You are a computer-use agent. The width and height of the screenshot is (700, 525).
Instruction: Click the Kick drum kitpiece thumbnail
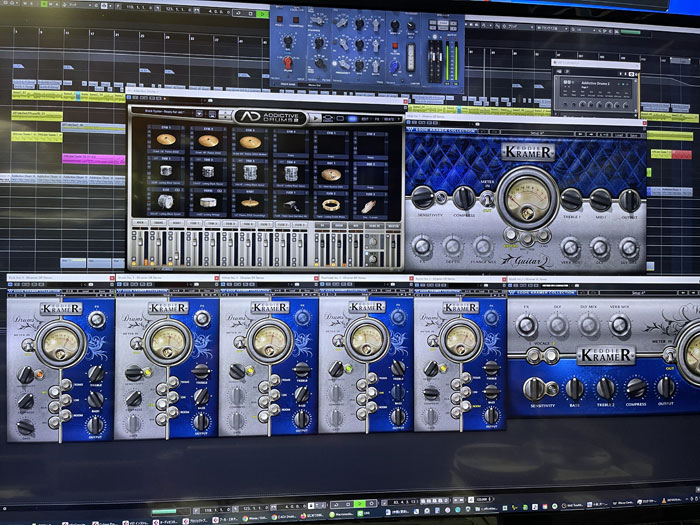click(x=166, y=202)
